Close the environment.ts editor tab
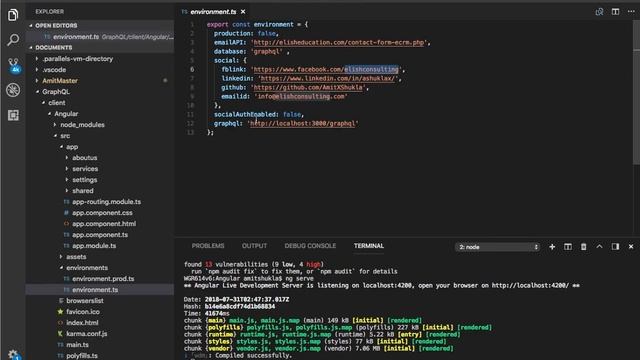 pyautogui.click(x=243, y=12)
